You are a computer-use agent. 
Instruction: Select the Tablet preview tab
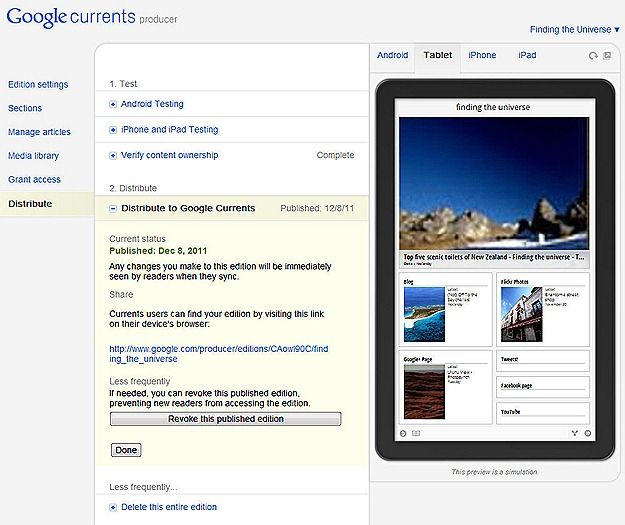pos(438,55)
